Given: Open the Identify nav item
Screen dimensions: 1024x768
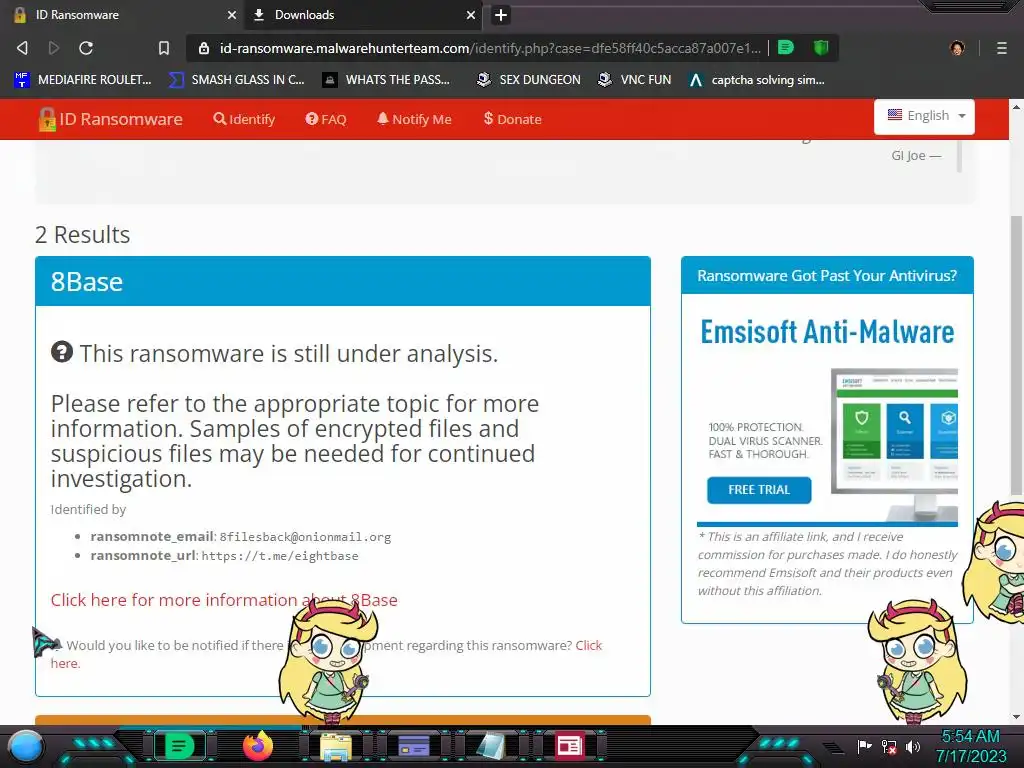Looking at the screenshot, I should pos(244,119).
